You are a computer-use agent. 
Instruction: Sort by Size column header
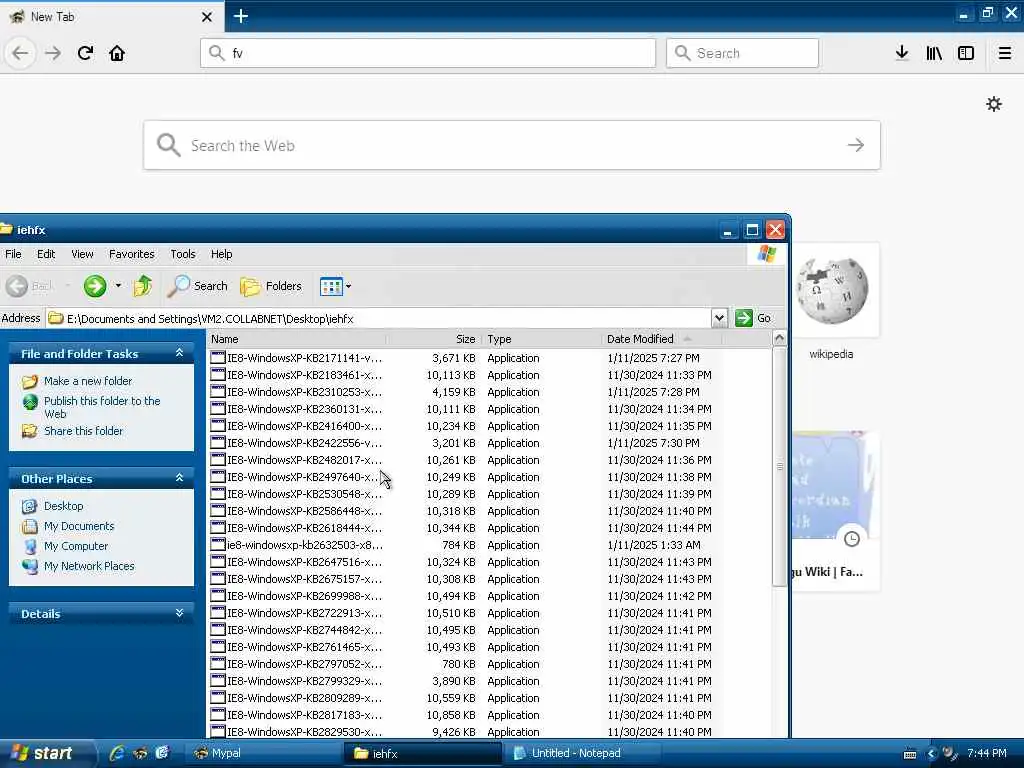[x=434, y=339]
